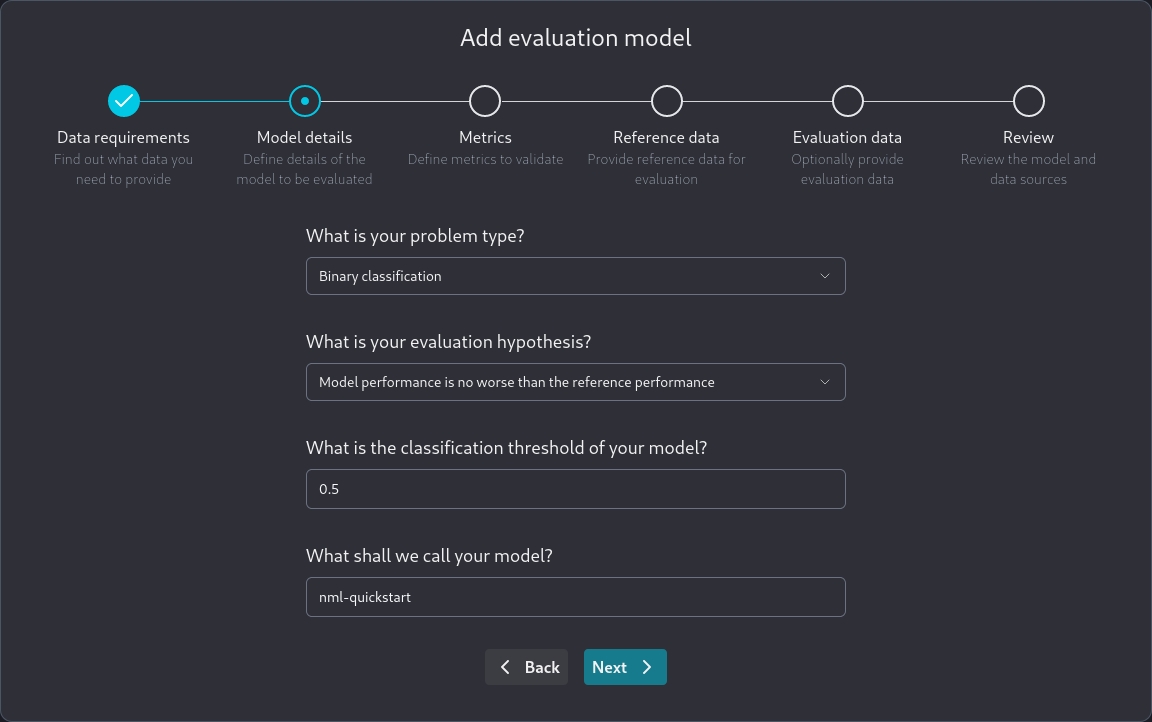Click the Binary classification dropdown arrow

825,276
